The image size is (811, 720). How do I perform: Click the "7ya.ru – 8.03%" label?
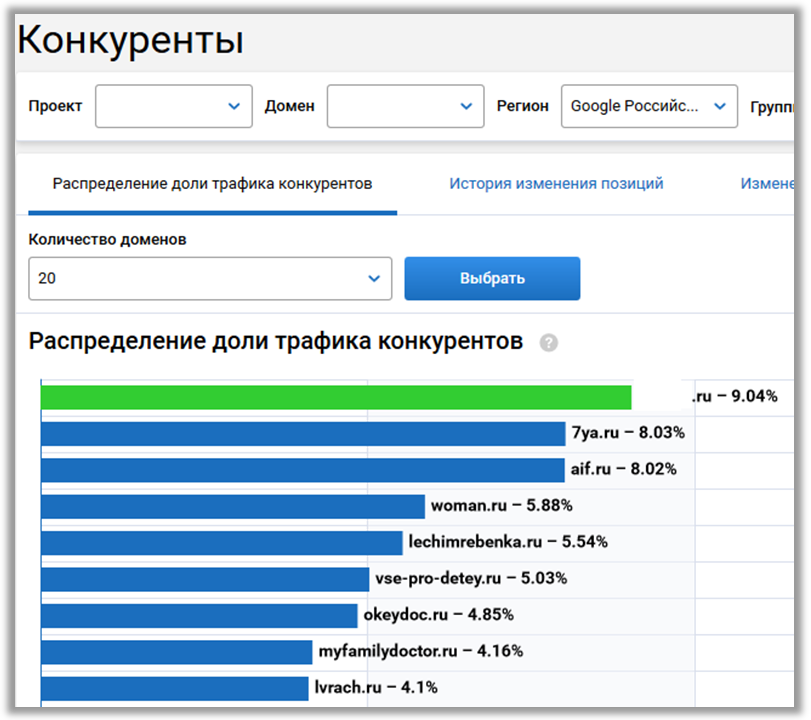point(628,432)
